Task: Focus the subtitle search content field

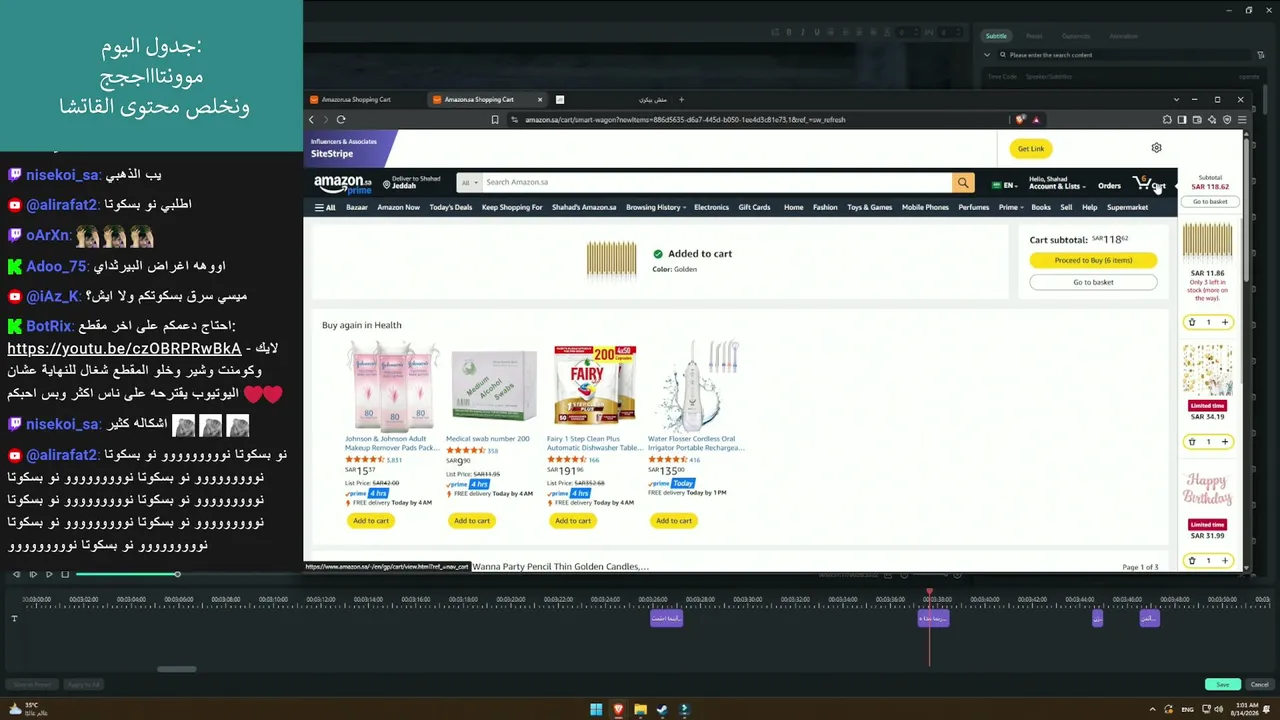Action: (x=1125, y=55)
